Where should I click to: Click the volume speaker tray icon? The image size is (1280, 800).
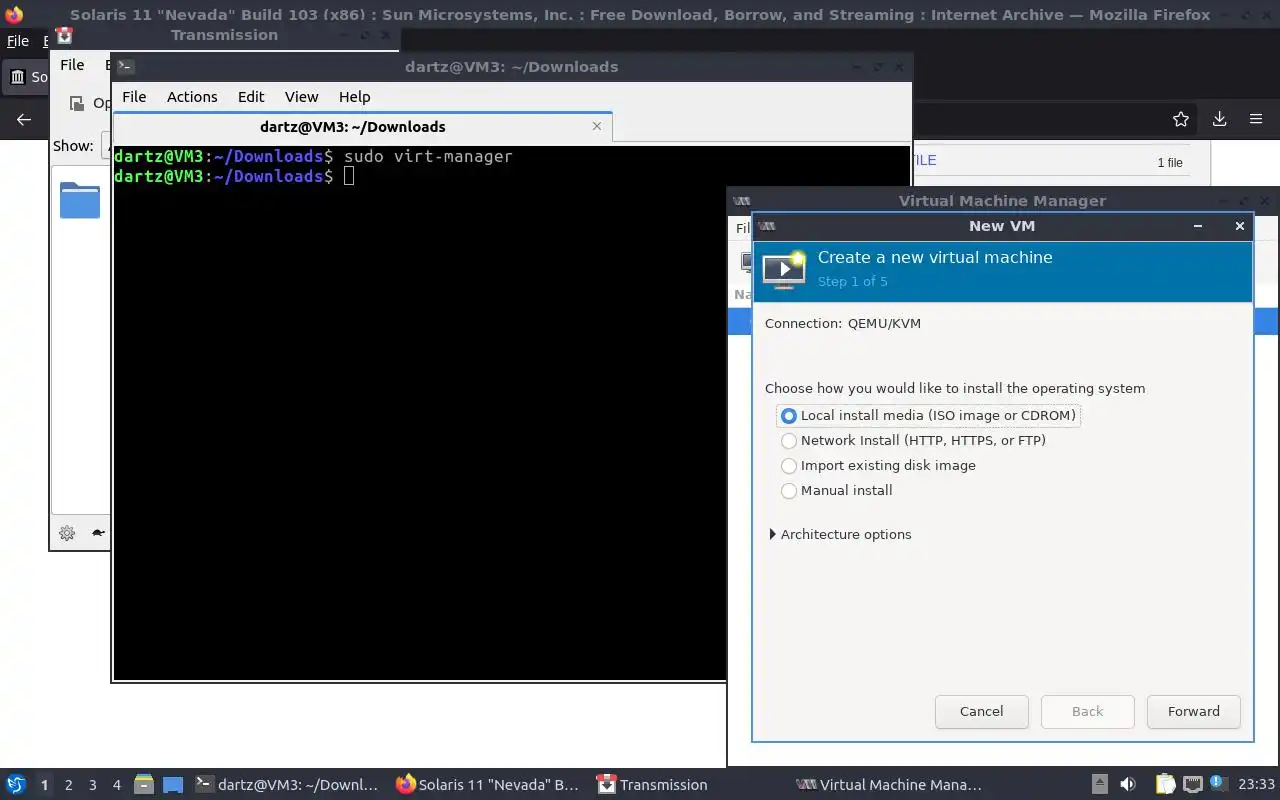coord(1128,784)
